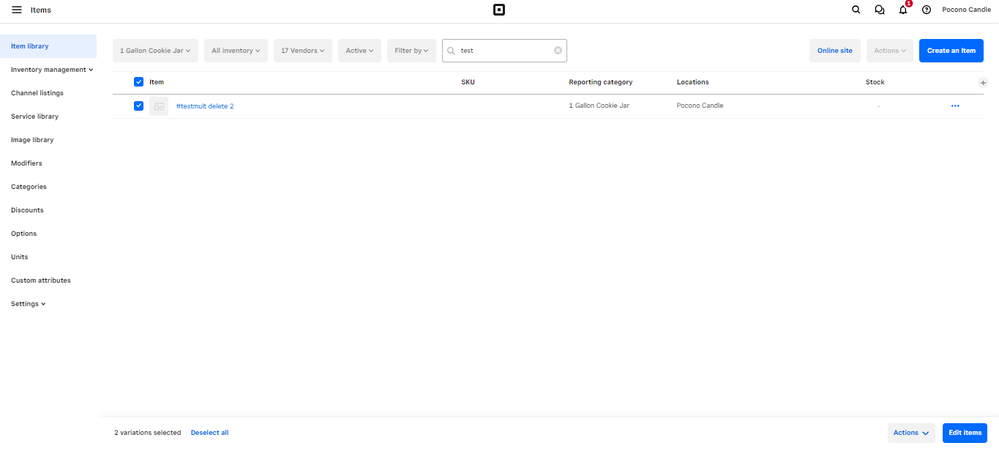Image resolution: width=999 pixels, height=449 pixels.
Task: Open the notifications bell
Action: click(903, 10)
